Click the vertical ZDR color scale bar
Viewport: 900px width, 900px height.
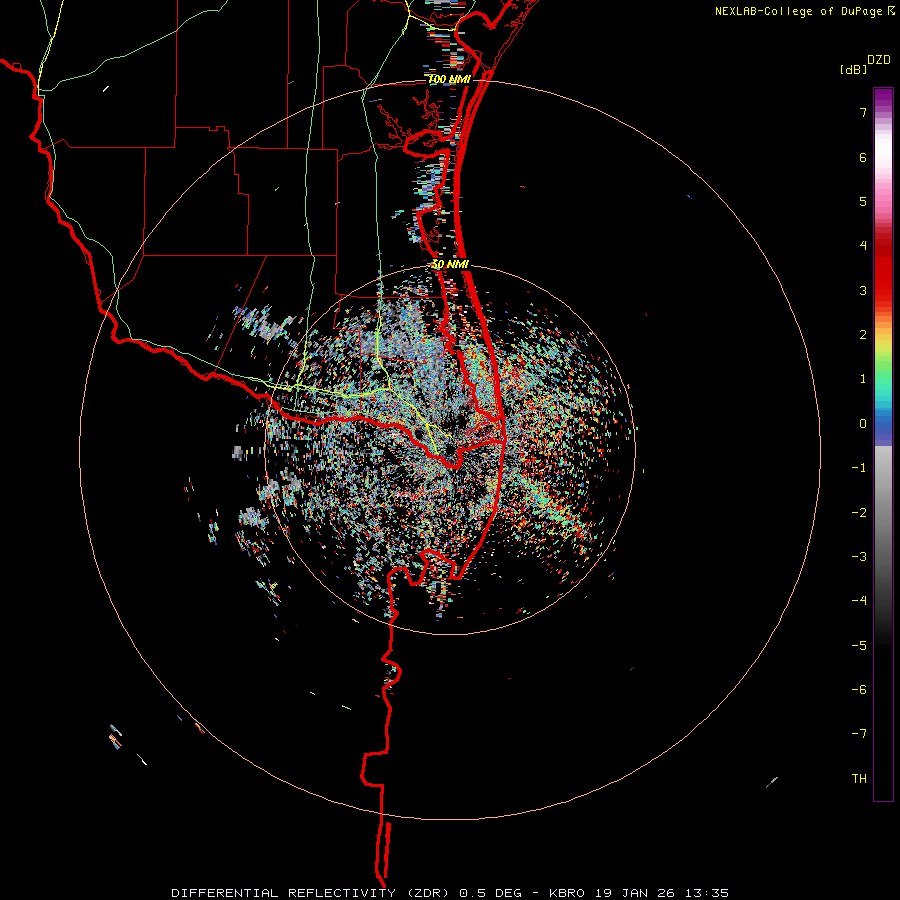click(x=883, y=444)
